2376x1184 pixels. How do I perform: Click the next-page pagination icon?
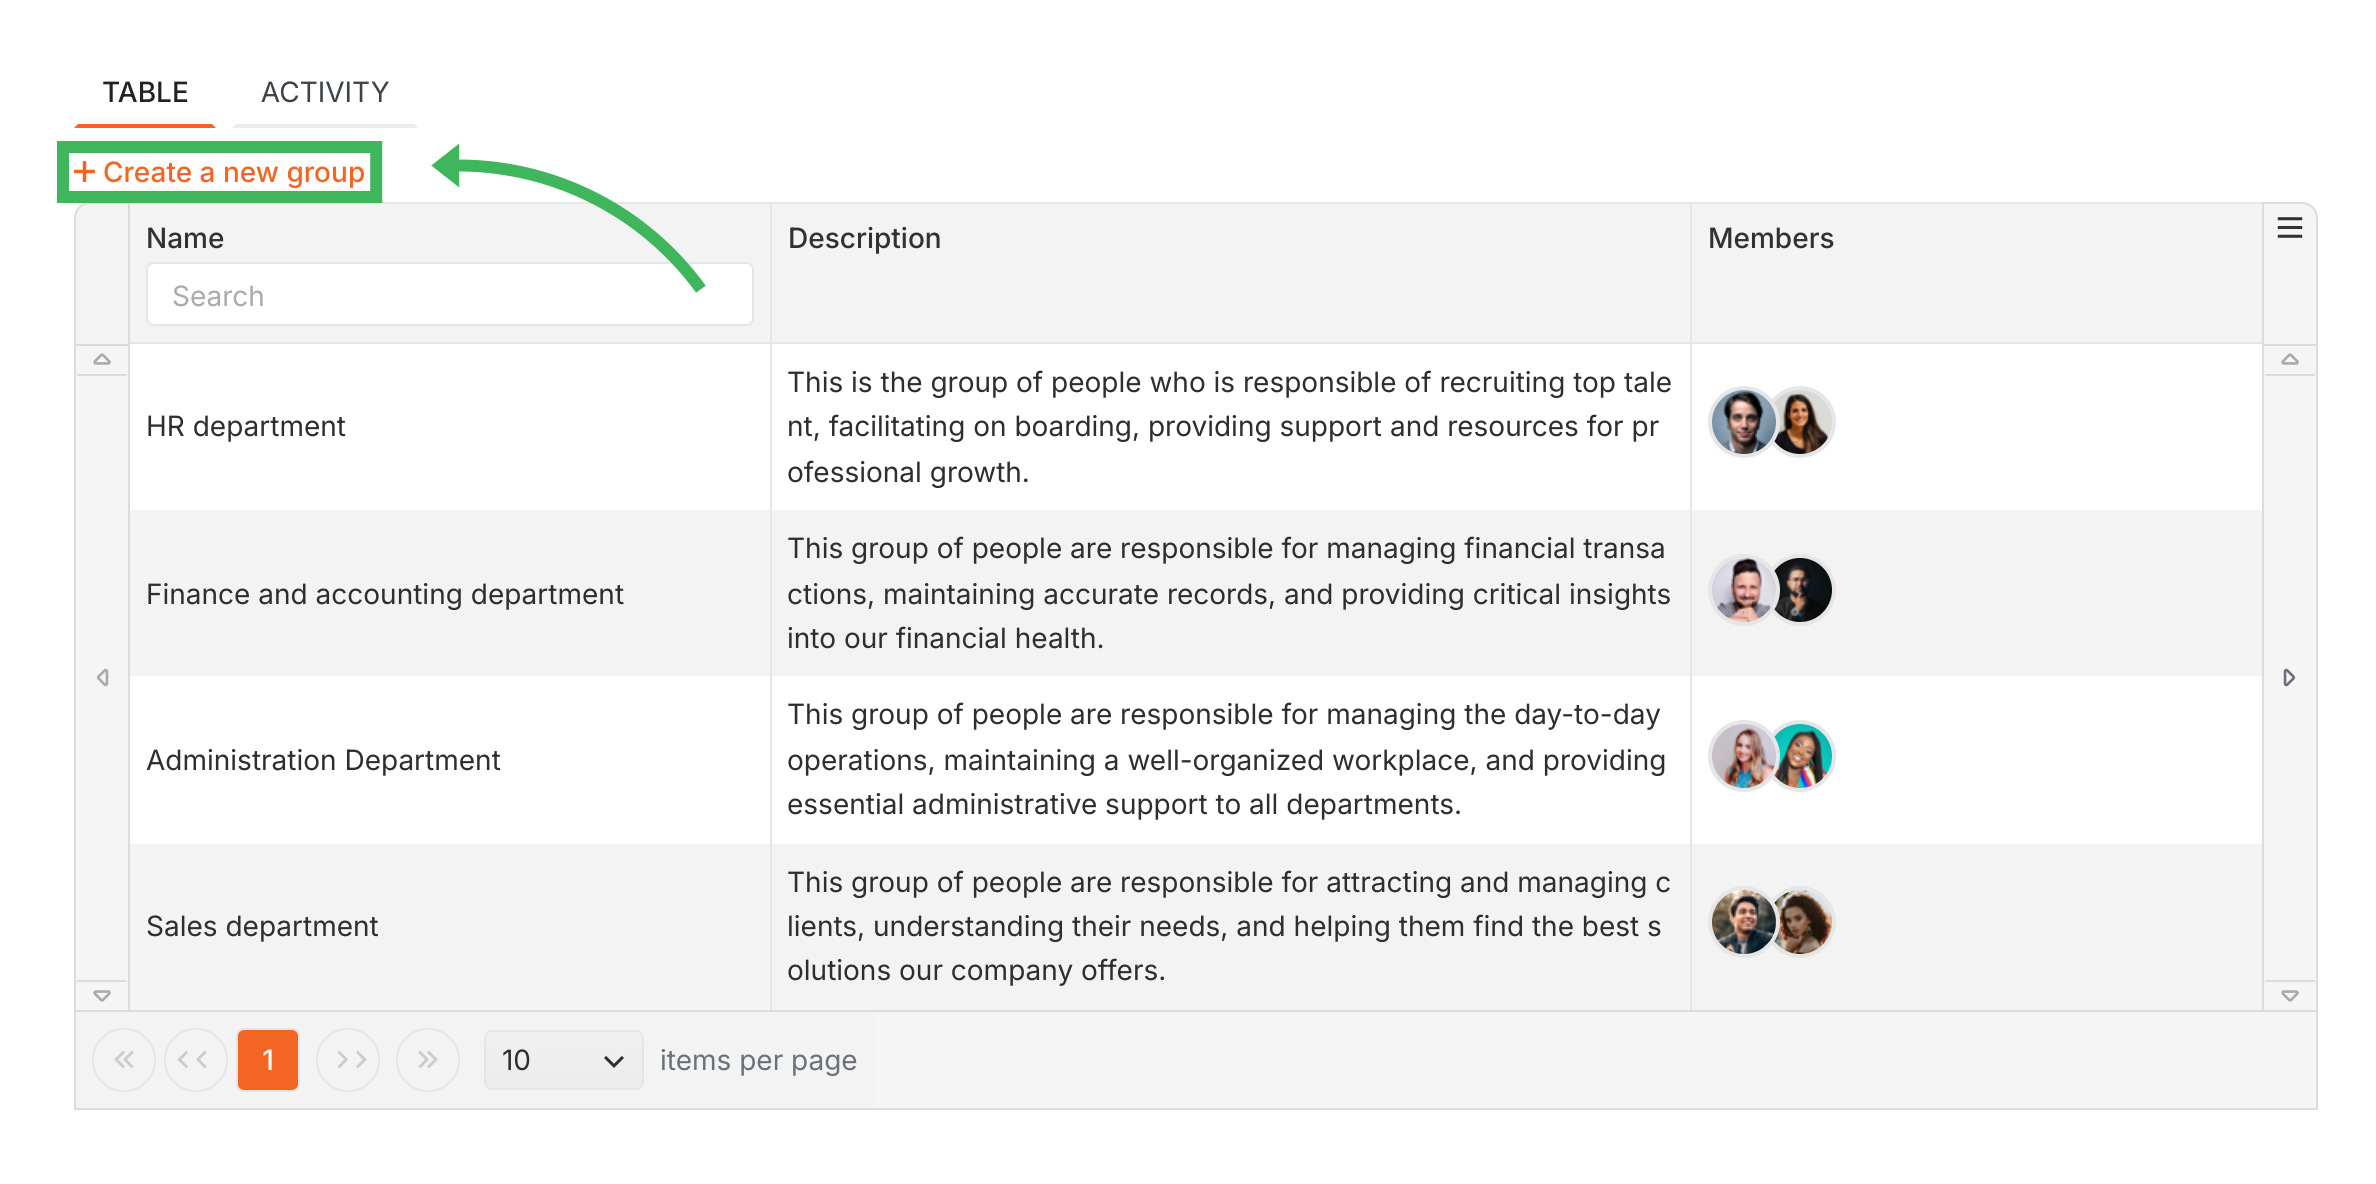348,1059
